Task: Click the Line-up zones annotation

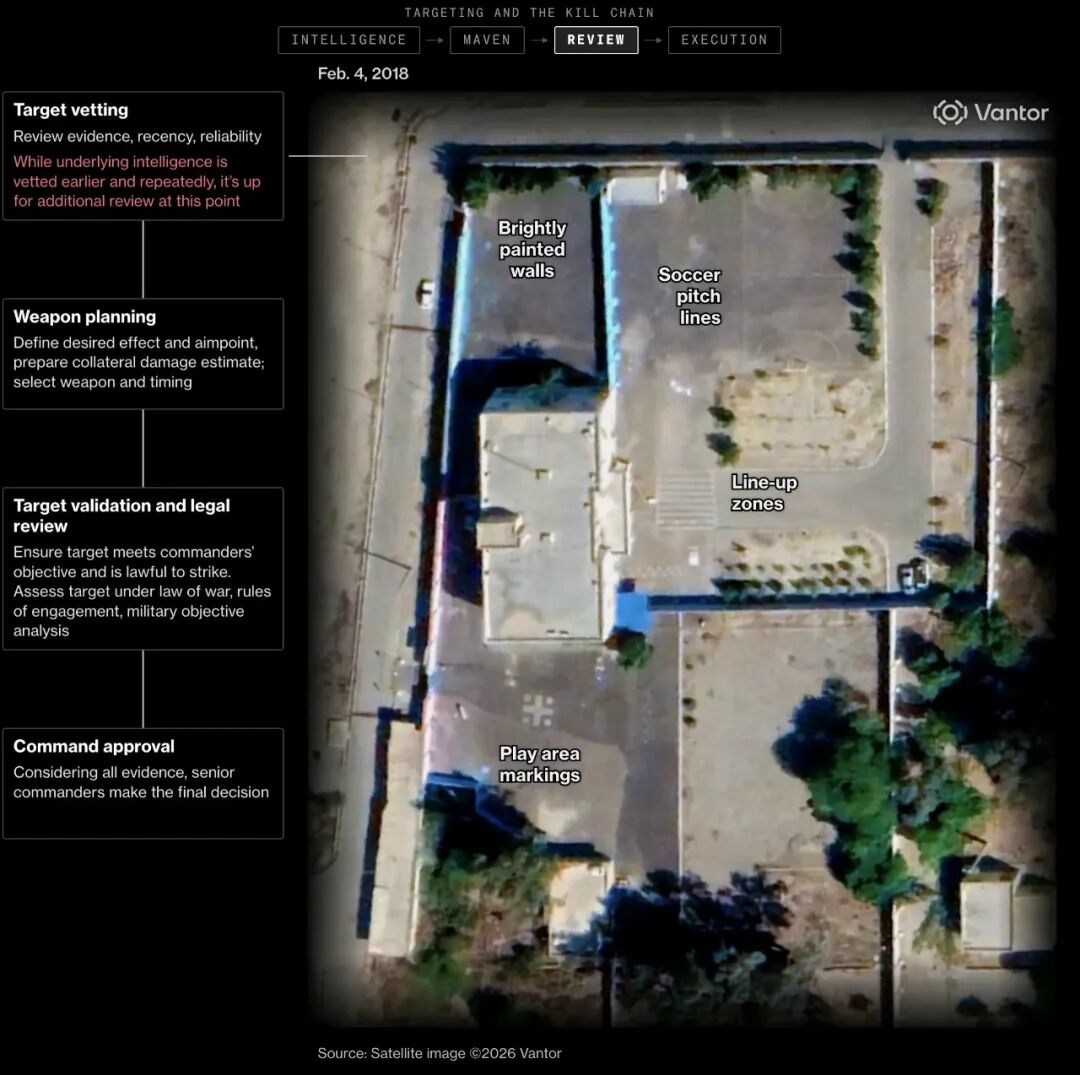Action: tap(763, 493)
